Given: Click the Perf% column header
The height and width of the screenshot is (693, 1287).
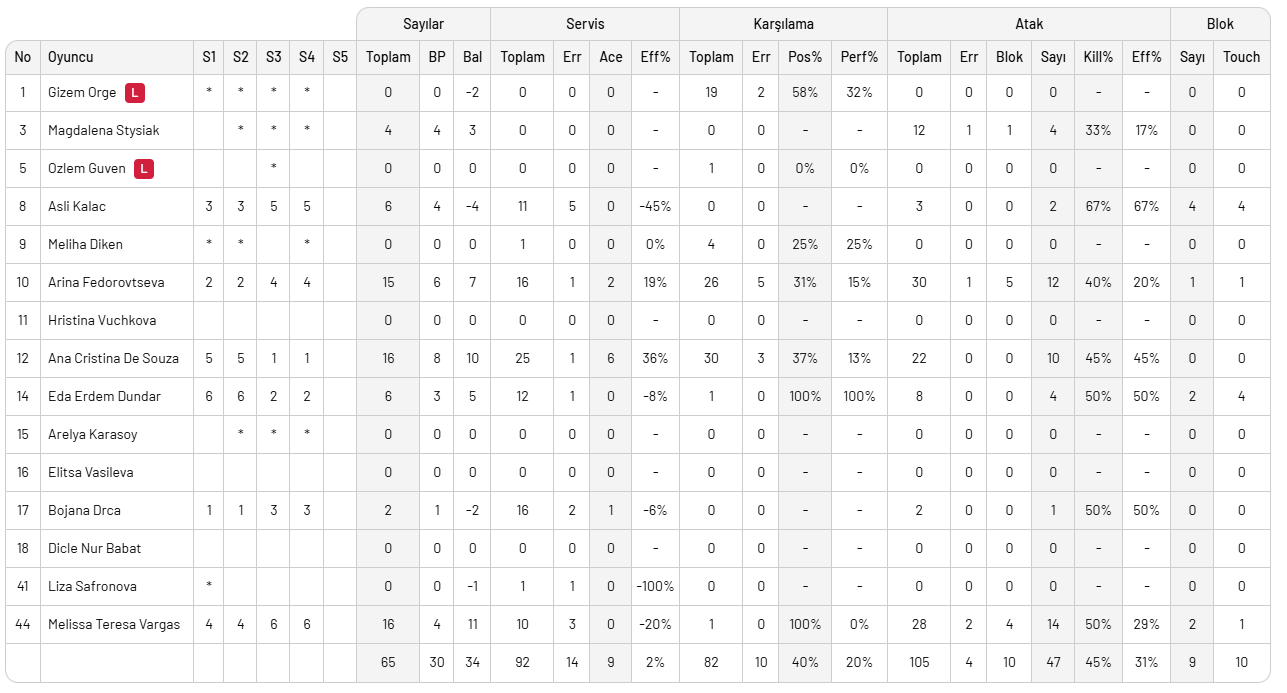Looking at the screenshot, I should tap(859, 57).
